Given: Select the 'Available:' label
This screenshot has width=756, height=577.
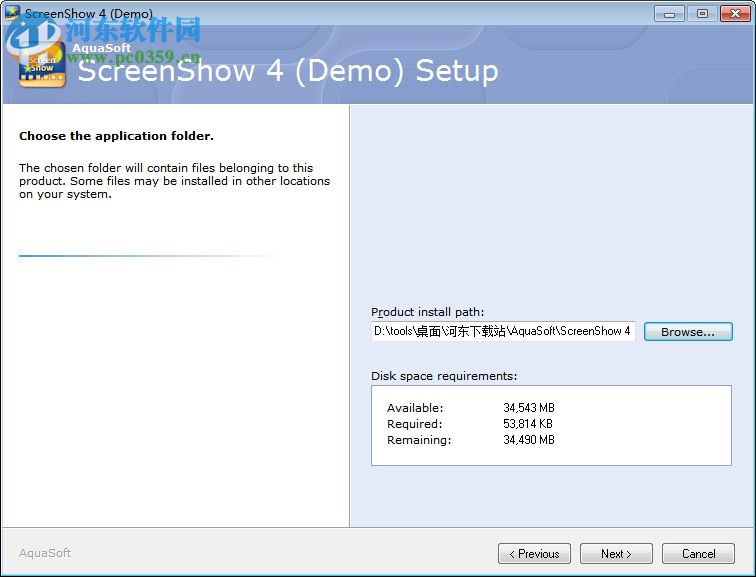Looking at the screenshot, I should (x=415, y=408).
